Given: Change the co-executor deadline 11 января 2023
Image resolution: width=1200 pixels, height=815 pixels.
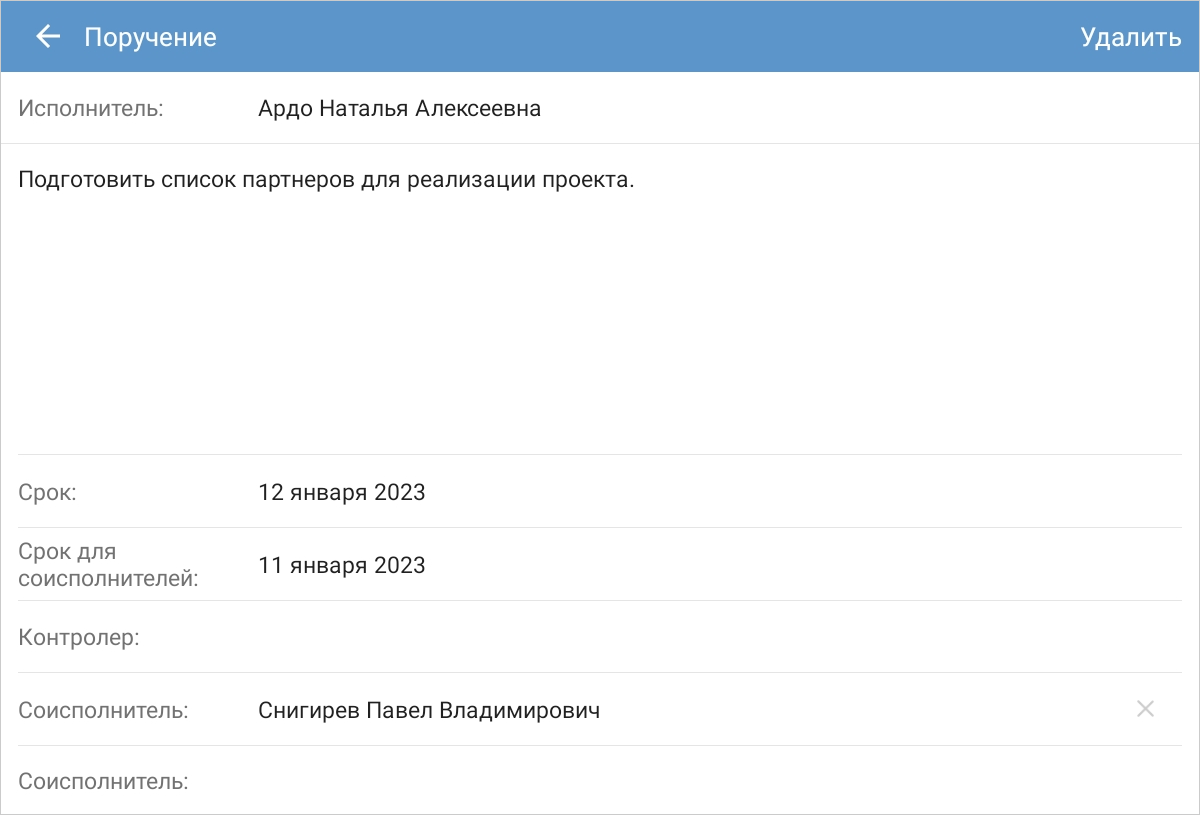Looking at the screenshot, I should tap(341, 565).
